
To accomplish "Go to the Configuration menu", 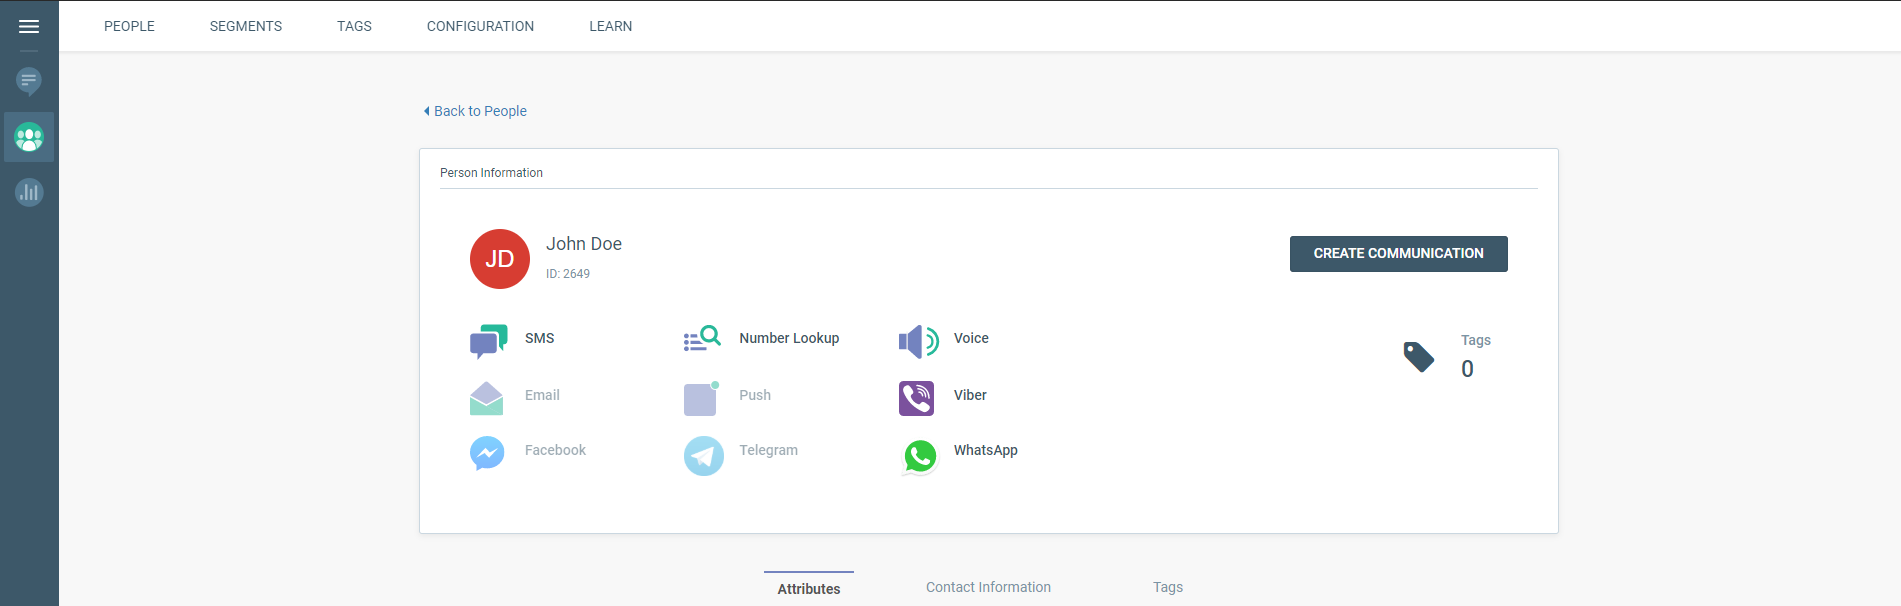I will 480,26.
